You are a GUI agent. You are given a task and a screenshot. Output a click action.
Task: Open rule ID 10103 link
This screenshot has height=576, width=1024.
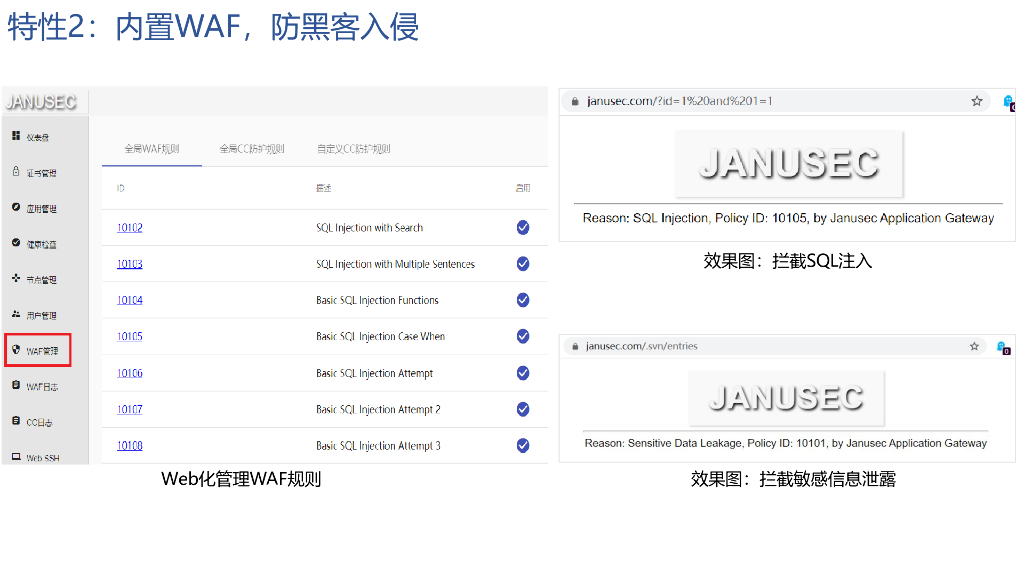click(x=130, y=264)
